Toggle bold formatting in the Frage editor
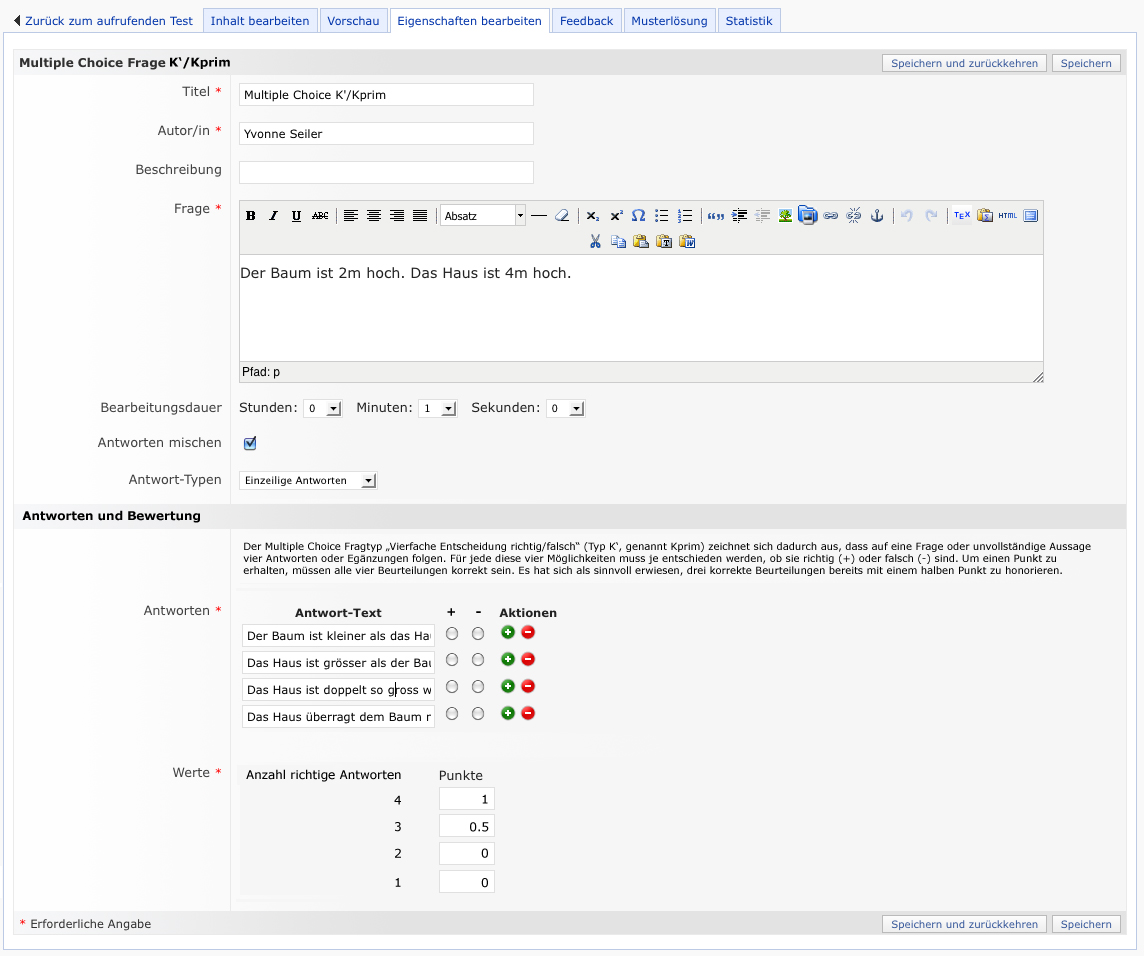The width and height of the screenshot is (1144, 956). pyautogui.click(x=251, y=216)
